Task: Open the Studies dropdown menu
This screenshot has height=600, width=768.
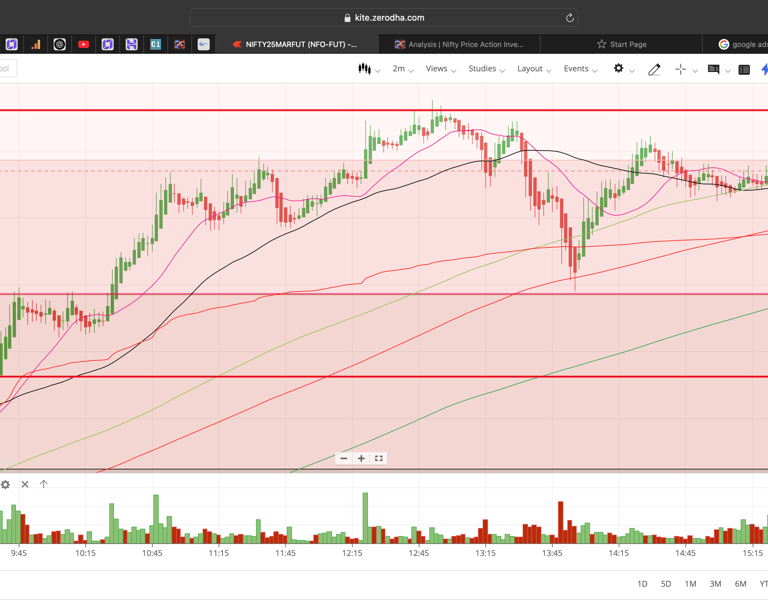Action: tap(486, 69)
